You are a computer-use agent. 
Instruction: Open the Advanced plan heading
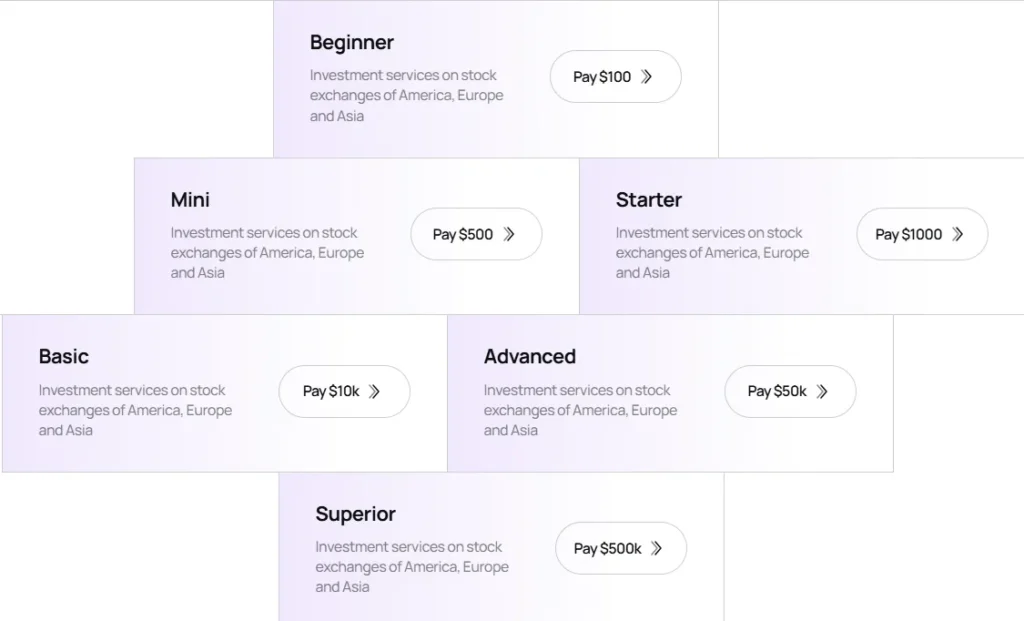pos(529,357)
